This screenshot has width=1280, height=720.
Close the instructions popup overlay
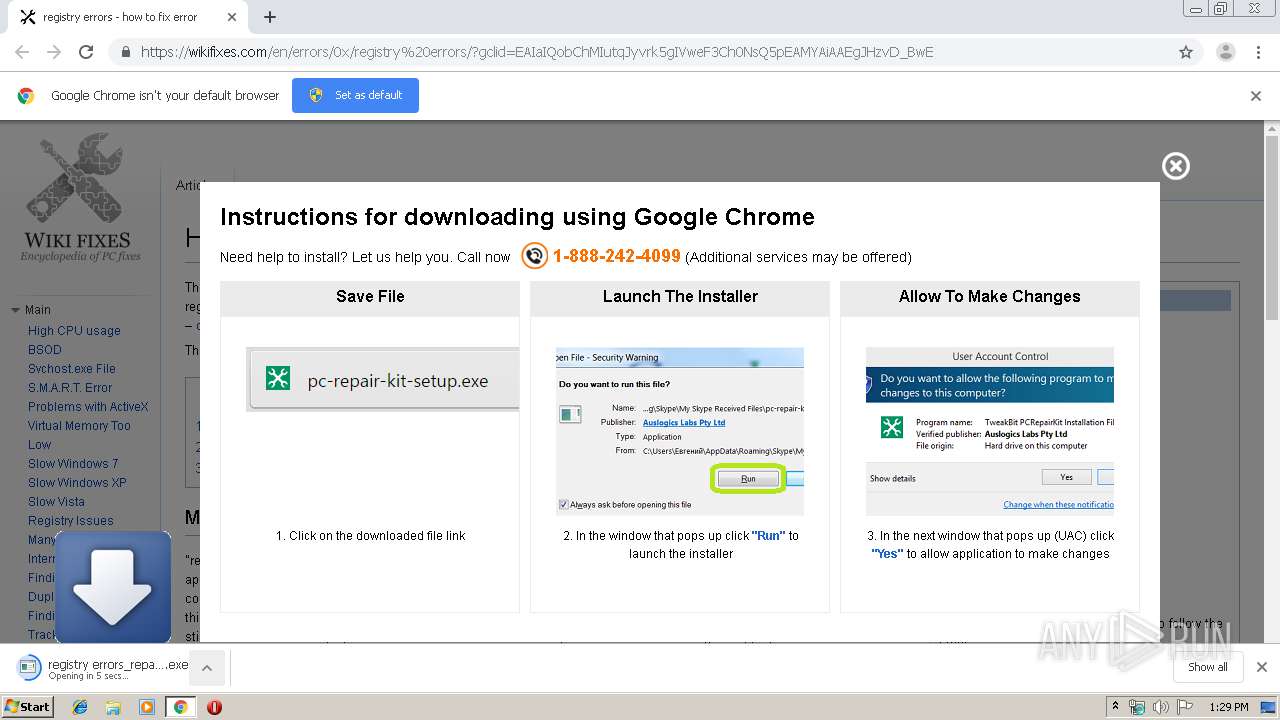(x=1176, y=166)
